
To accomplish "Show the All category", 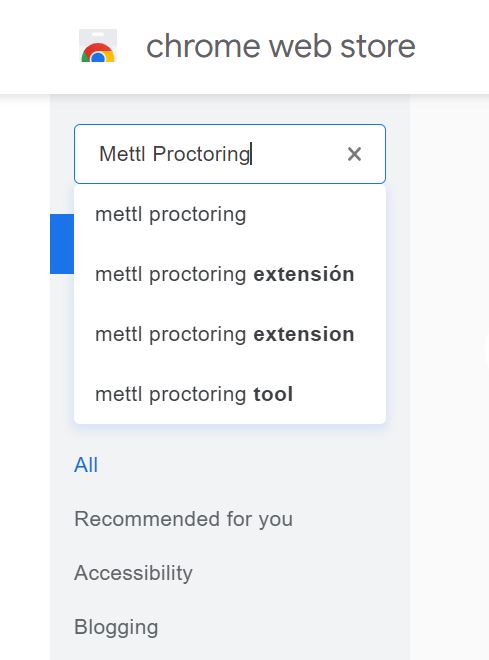I will [86, 465].
